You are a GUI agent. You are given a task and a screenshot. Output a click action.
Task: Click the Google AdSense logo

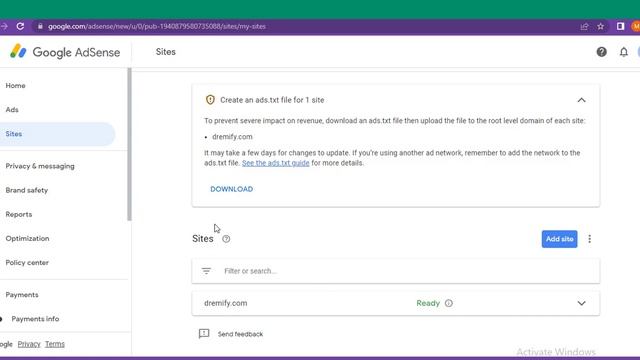coord(65,52)
